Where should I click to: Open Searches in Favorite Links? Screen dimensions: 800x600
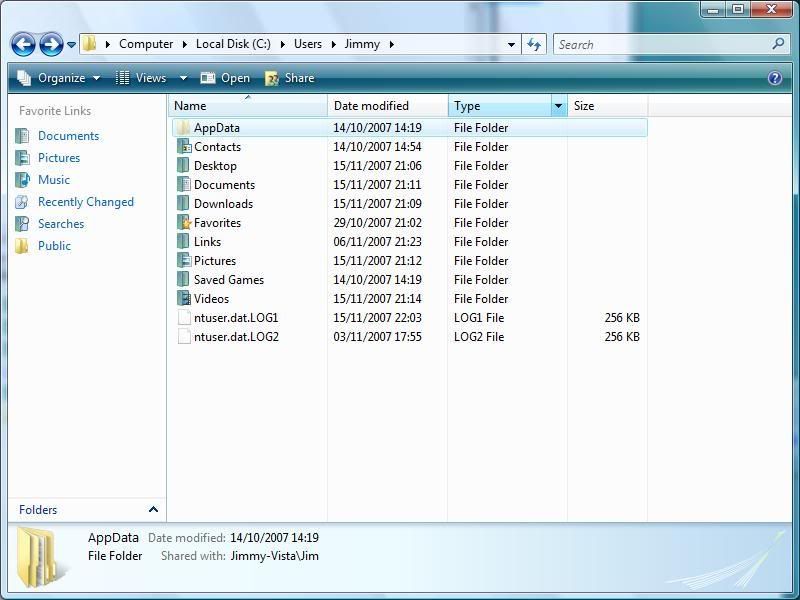61,223
